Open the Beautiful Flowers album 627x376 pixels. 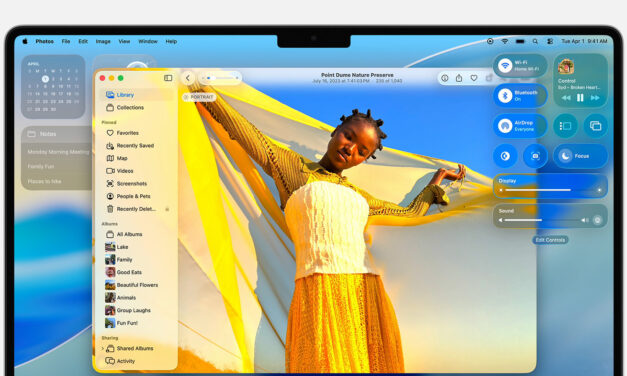click(136, 285)
